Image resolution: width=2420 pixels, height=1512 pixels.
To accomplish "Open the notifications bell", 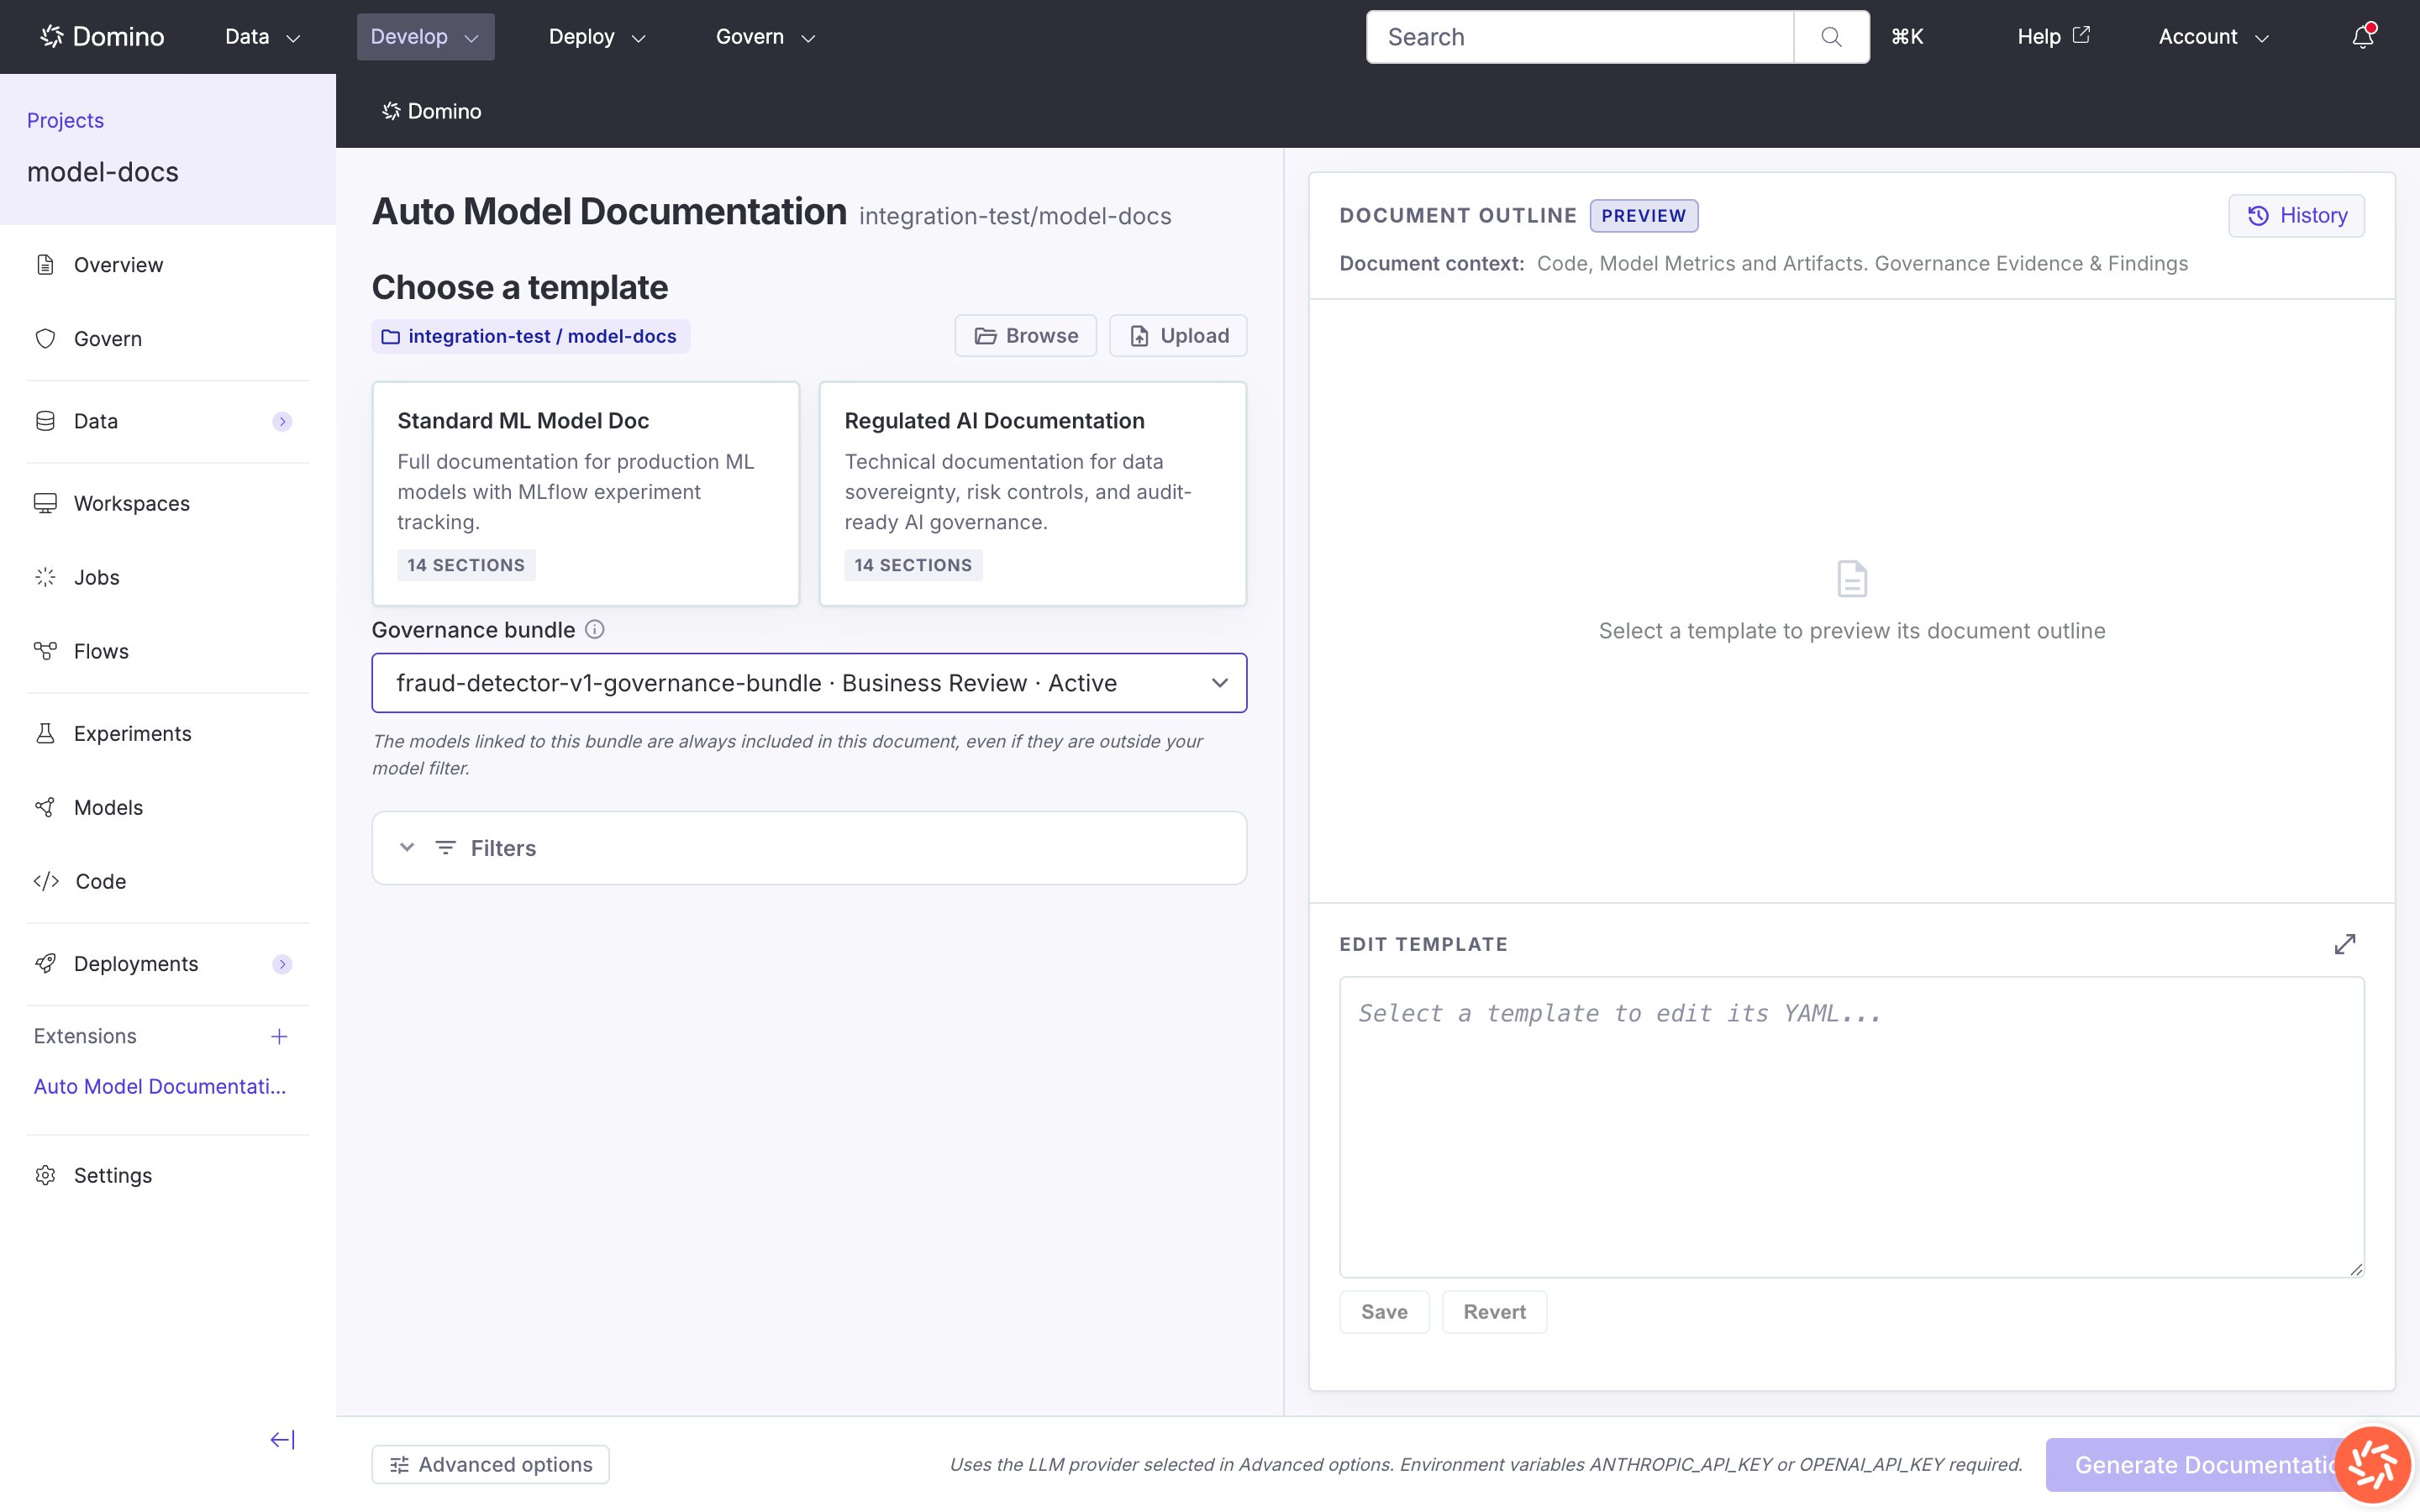I will [x=2363, y=37].
